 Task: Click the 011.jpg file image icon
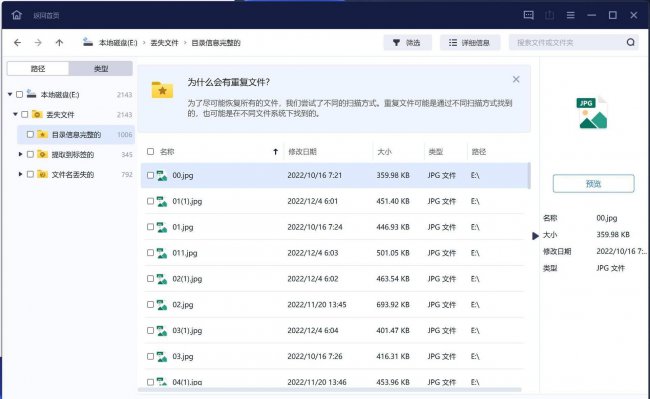pos(162,253)
